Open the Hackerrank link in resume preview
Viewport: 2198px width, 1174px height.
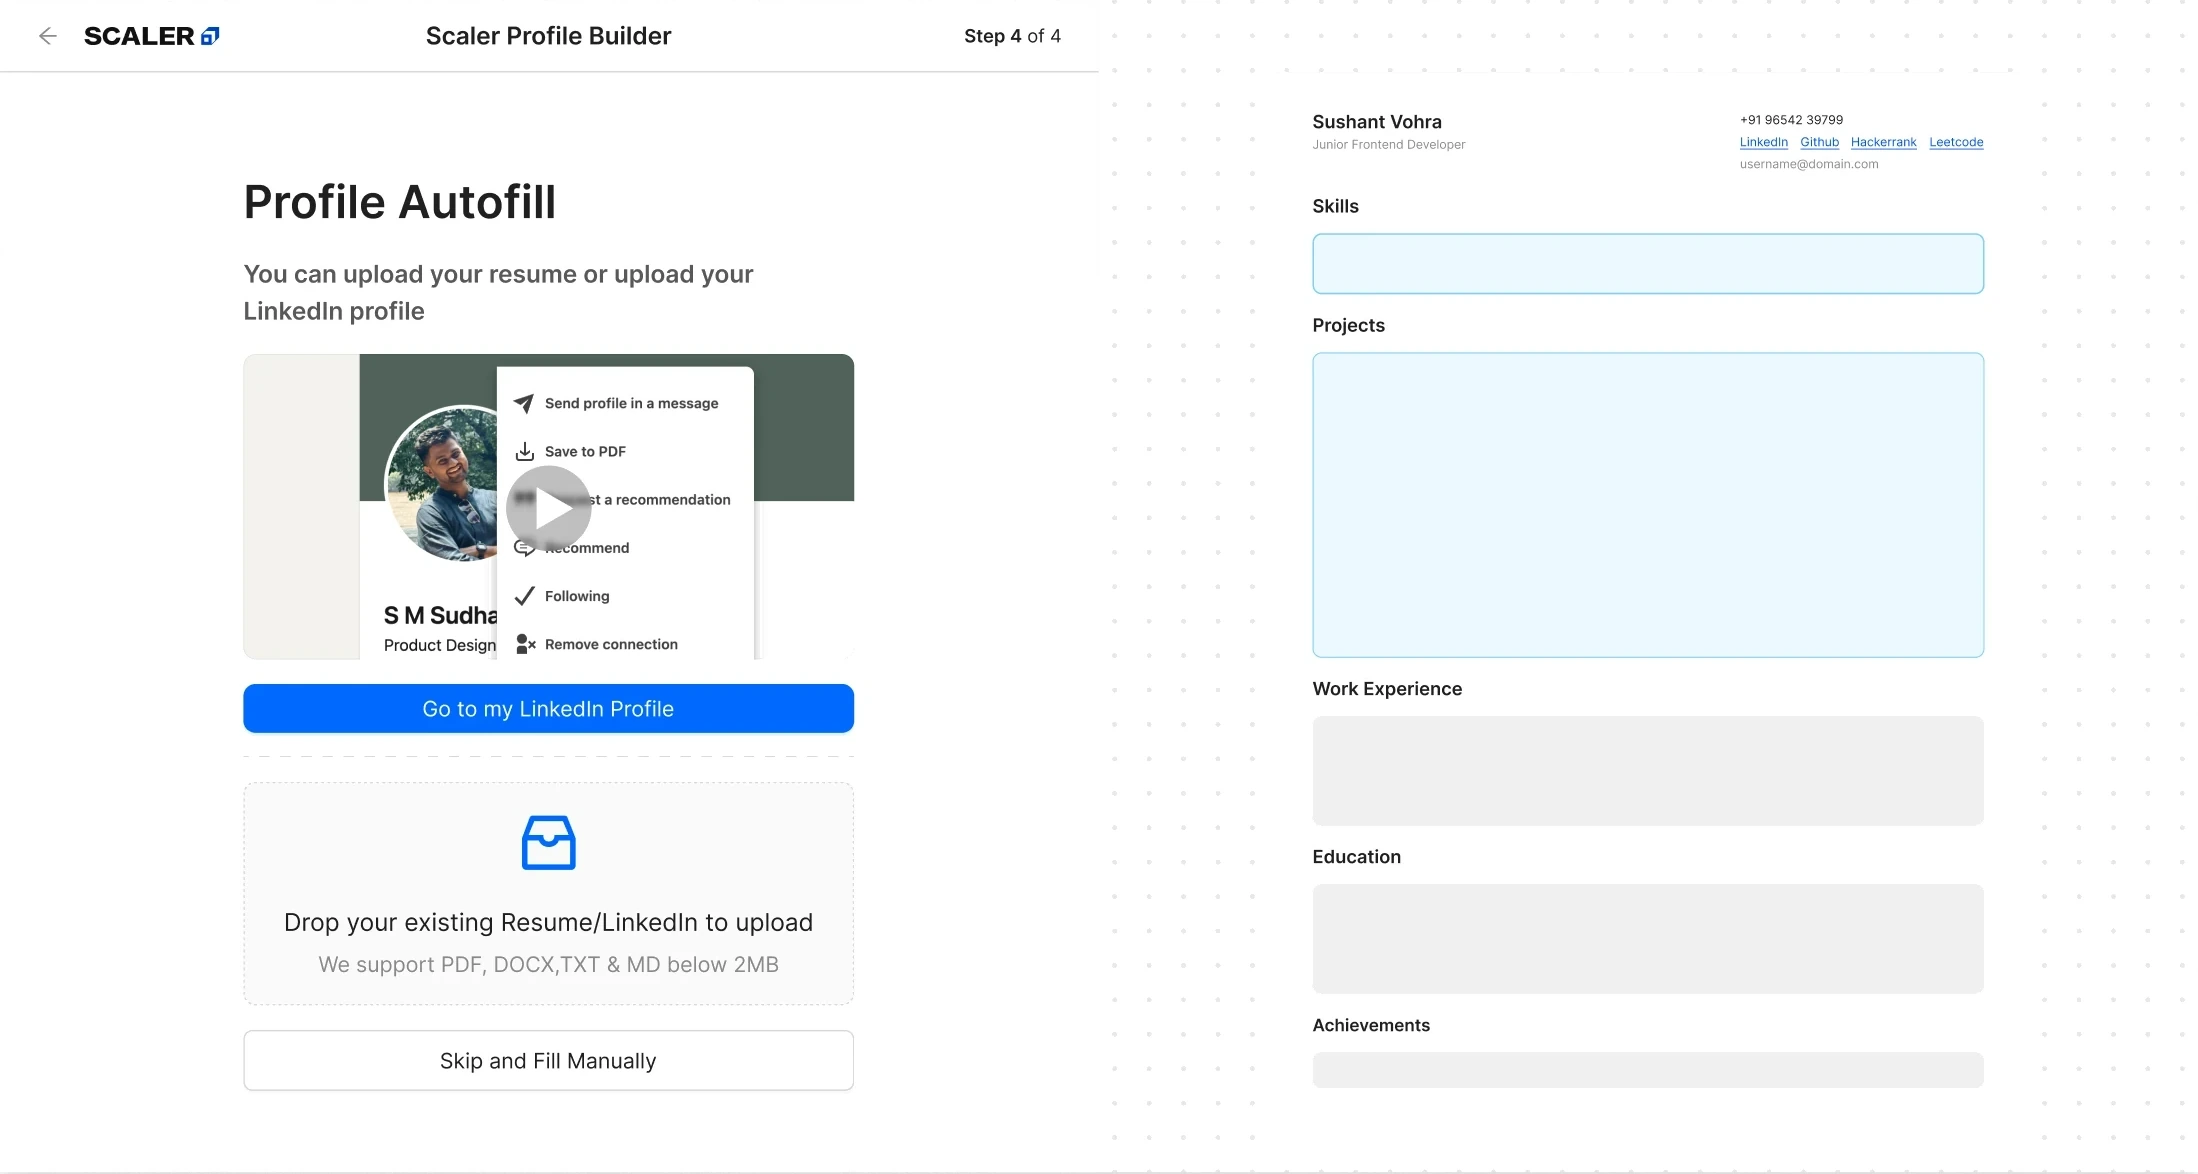click(x=1883, y=142)
